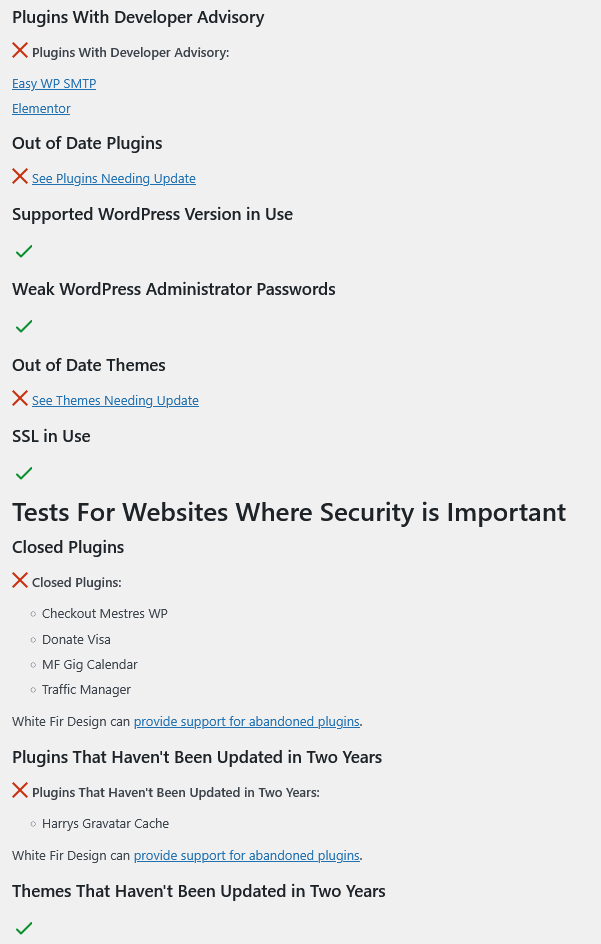Click green checkmark under Weak WordPress Administrator Passwords
This screenshot has width=601, height=944.
(x=24, y=326)
